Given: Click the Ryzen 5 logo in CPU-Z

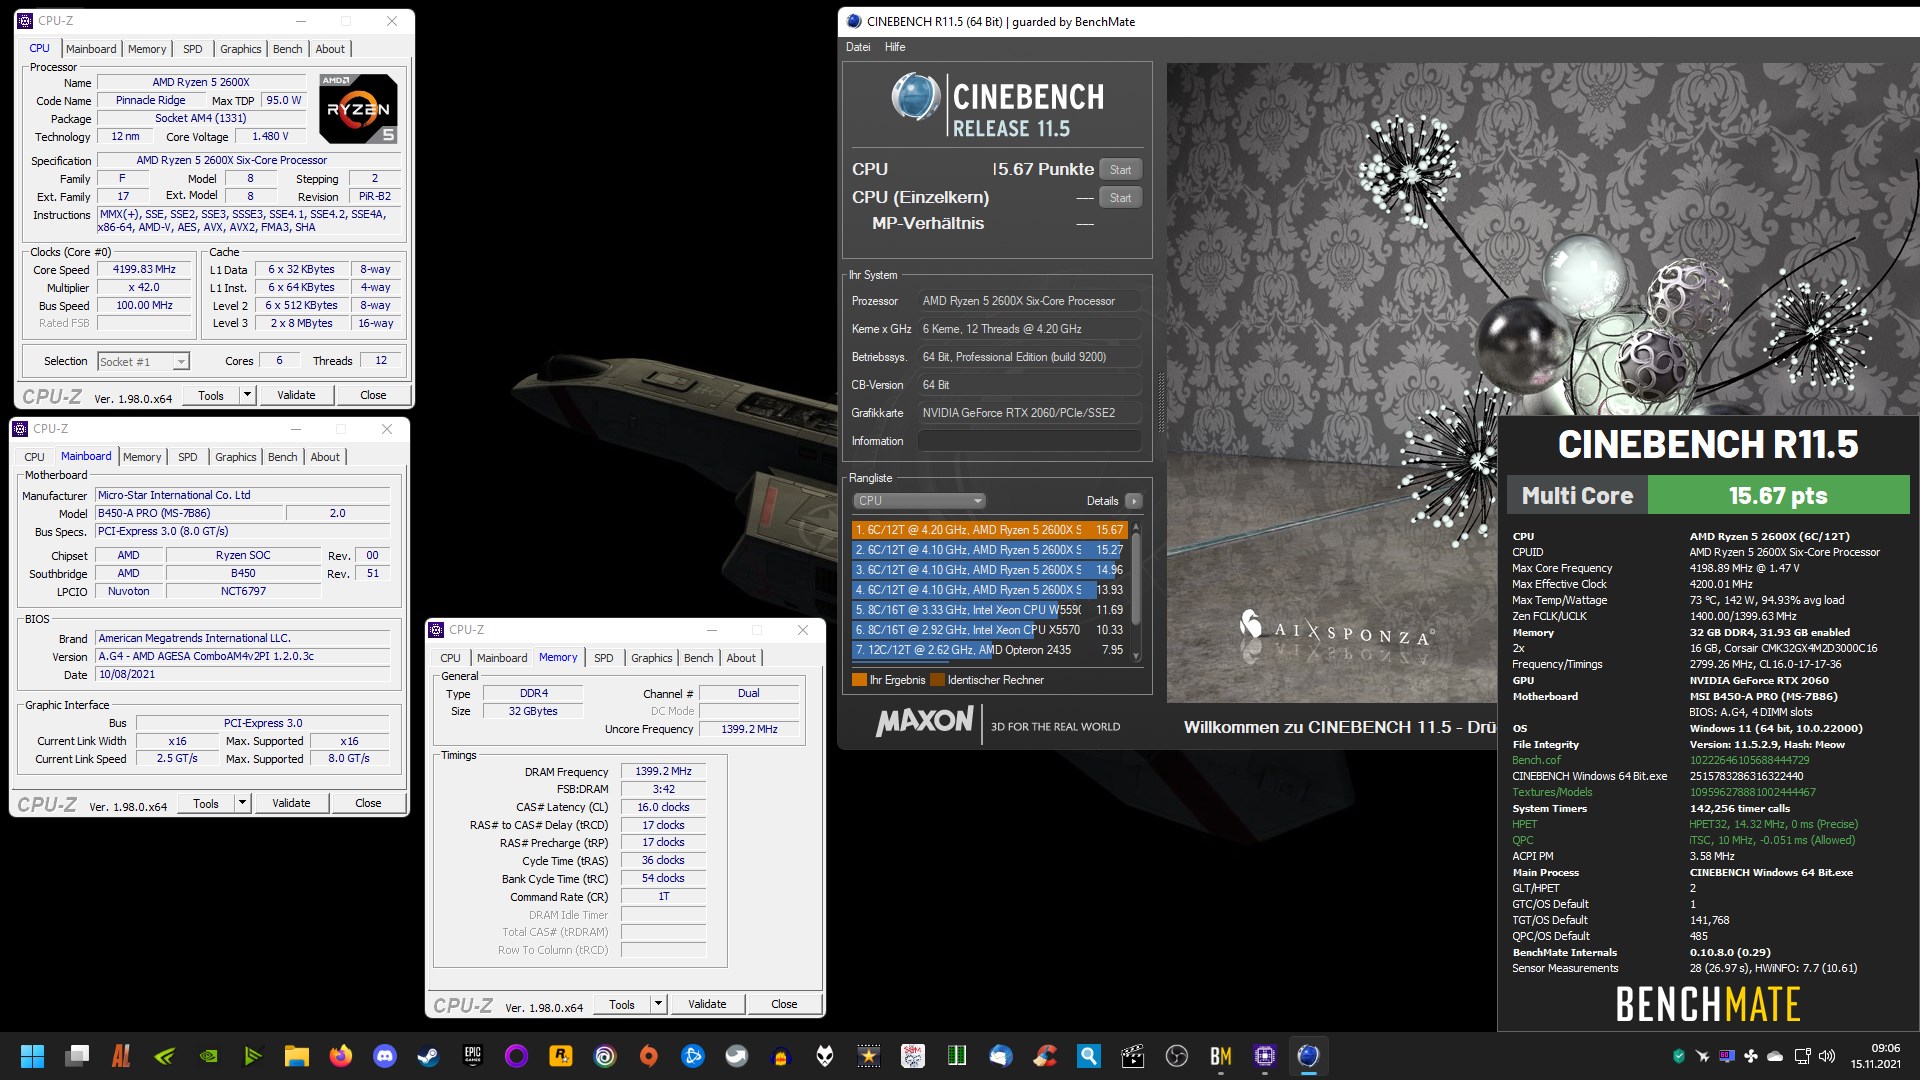Looking at the screenshot, I should [x=358, y=108].
